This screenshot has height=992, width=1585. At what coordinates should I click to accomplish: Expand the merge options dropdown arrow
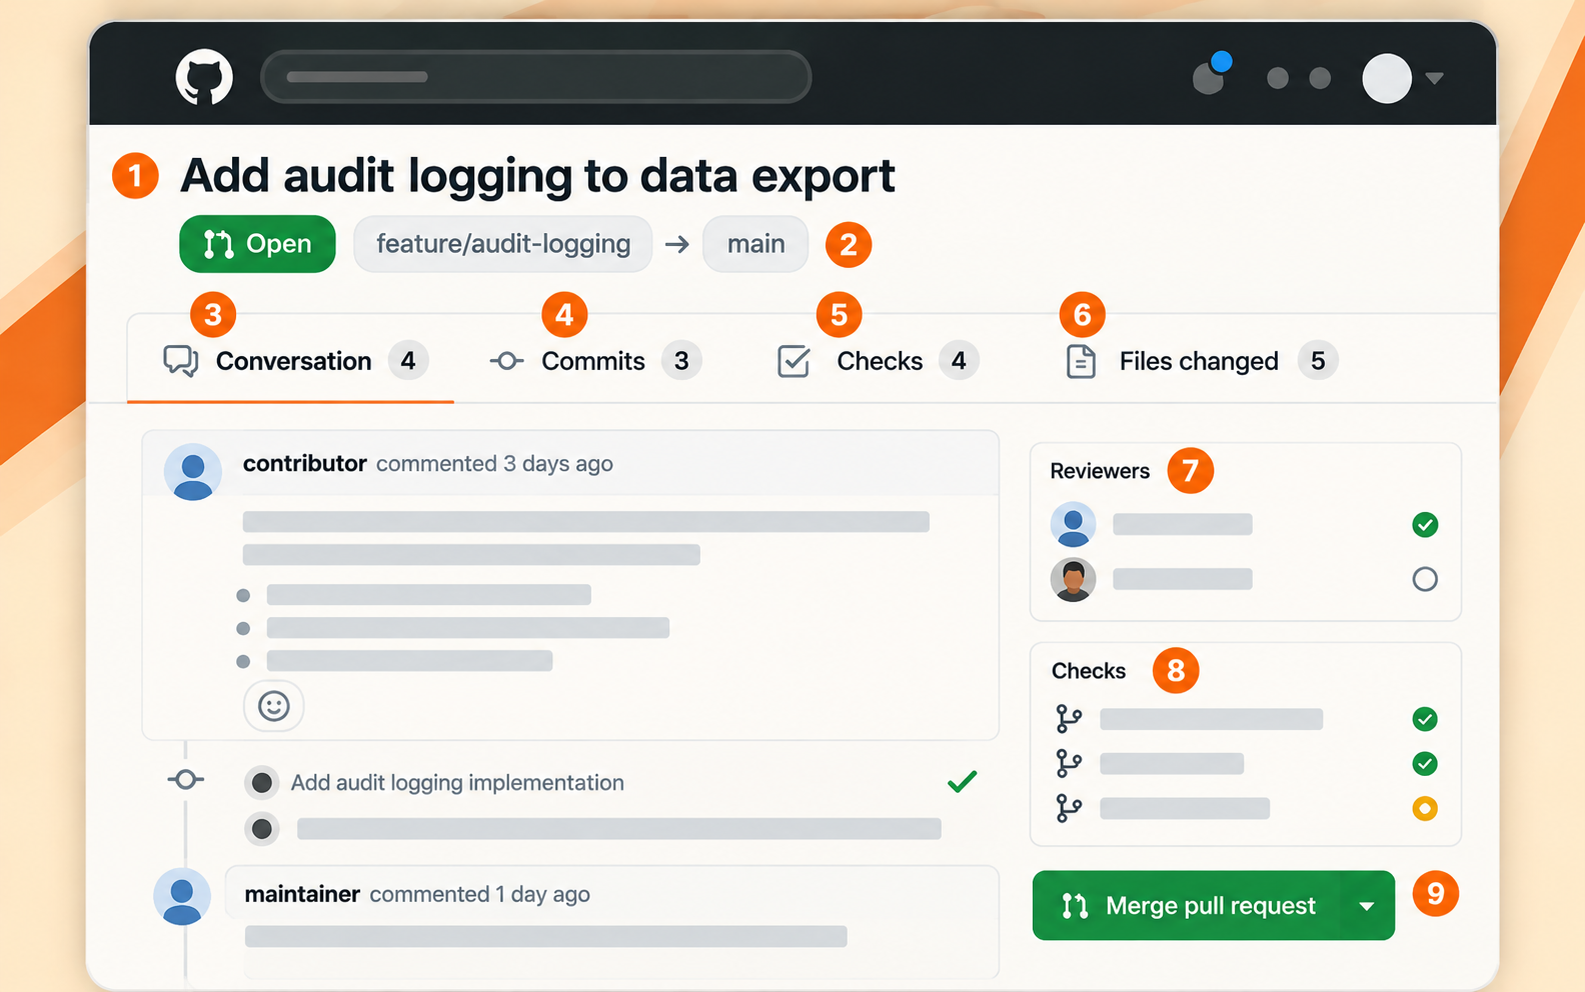[x=1367, y=906]
